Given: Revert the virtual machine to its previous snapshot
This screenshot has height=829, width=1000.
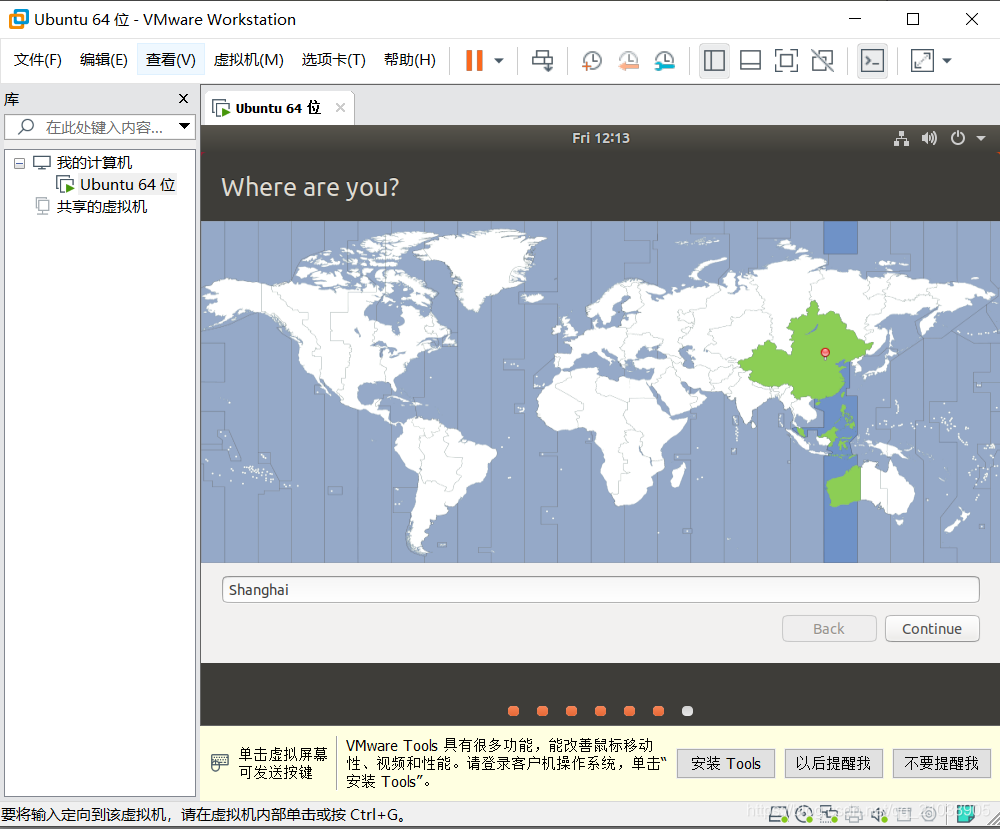Looking at the screenshot, I should 628,61.
